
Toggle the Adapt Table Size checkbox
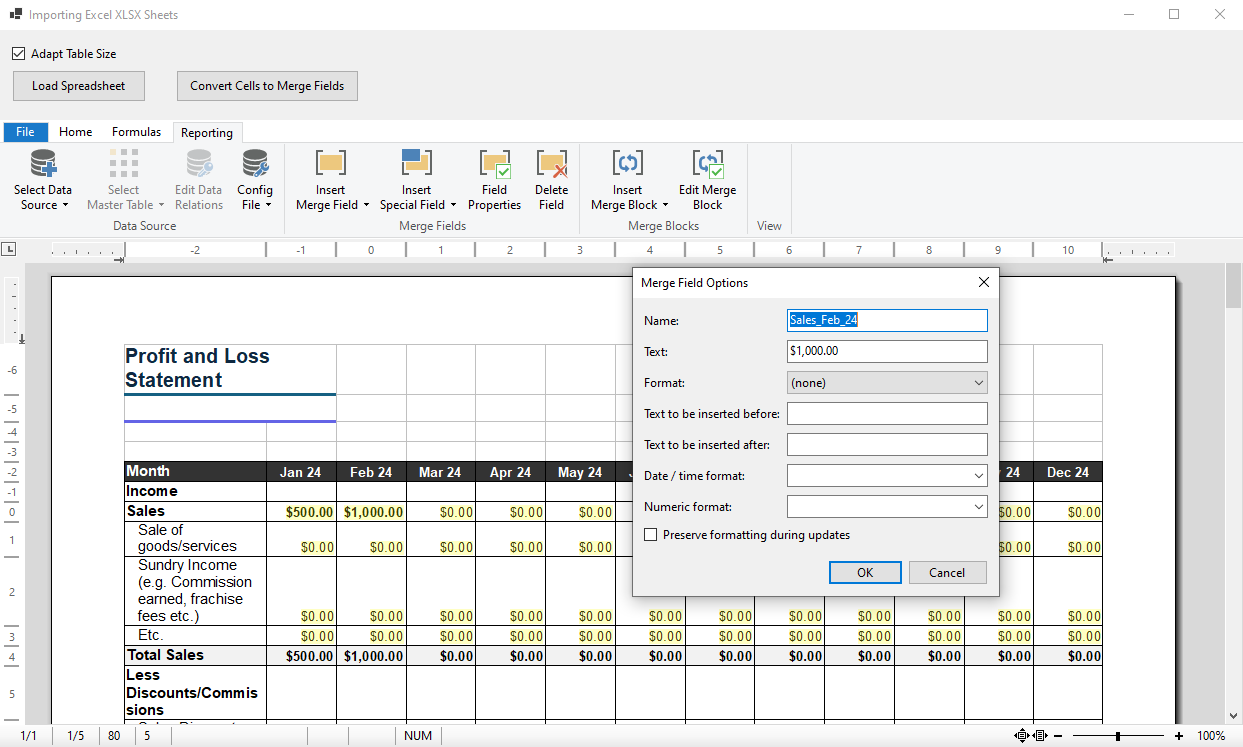pos(18,54)
